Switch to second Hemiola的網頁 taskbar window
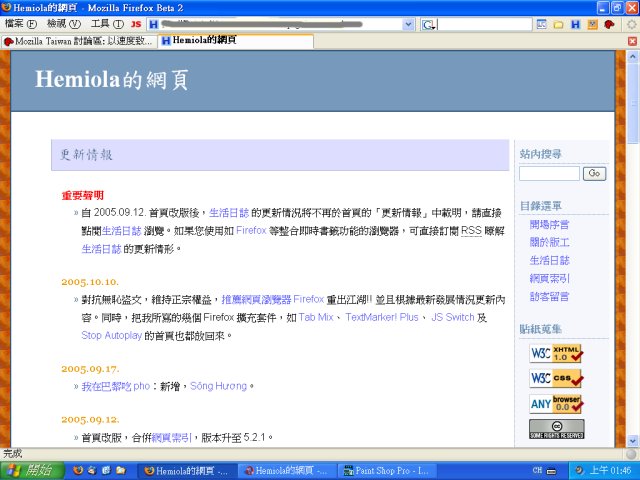The height and width of the screenshot is (480, 640). point(287,471)
